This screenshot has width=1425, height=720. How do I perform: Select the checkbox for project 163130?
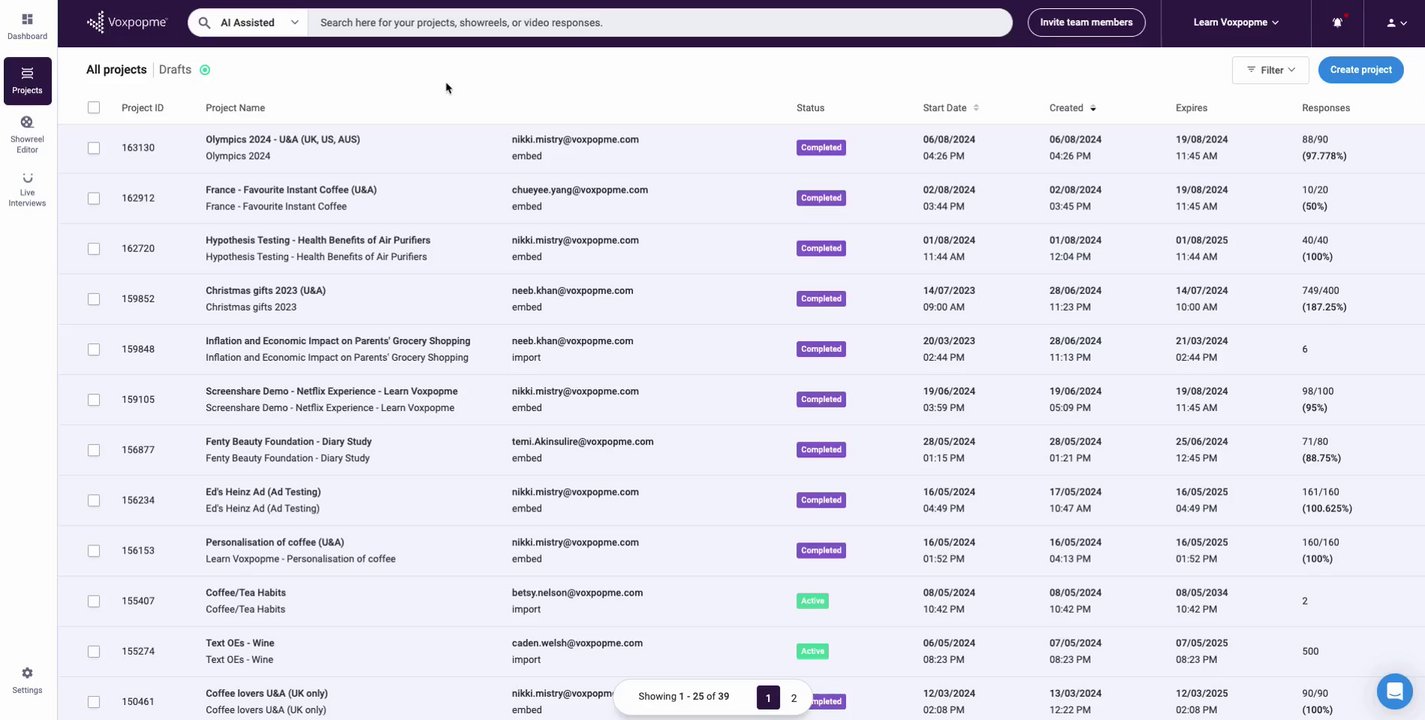[x=94, y=148]
